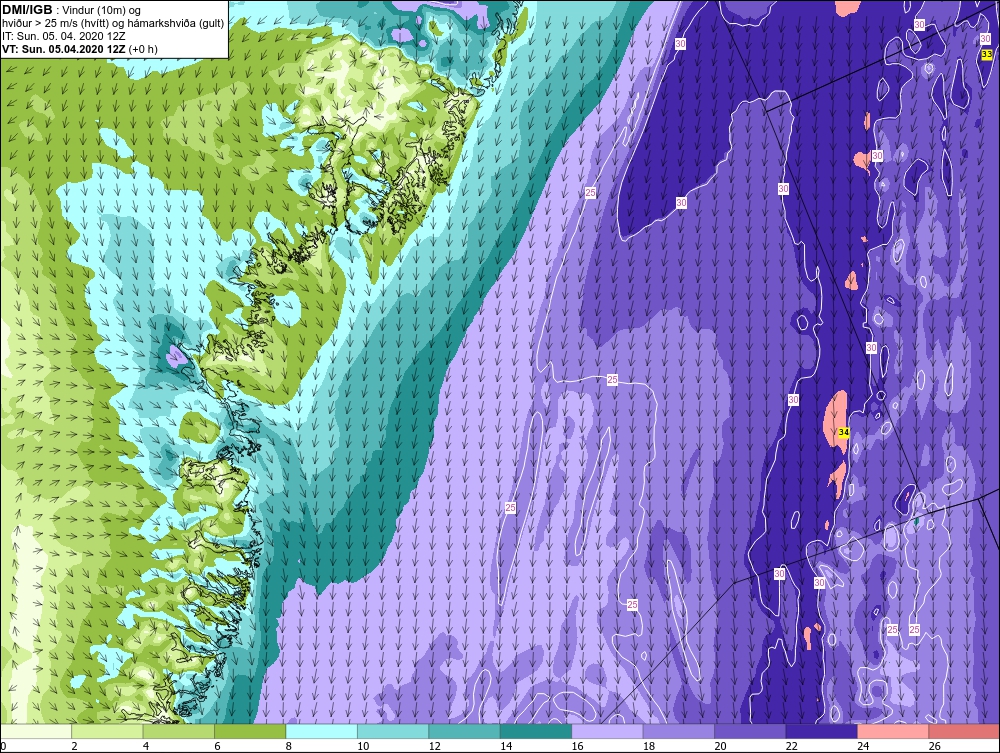Screen dimensions: 1000x753
Task: Click the text 'hviður > 25 m/s (hvítt) og hámarkshviða (gult)'
Action: coord(113,24)
